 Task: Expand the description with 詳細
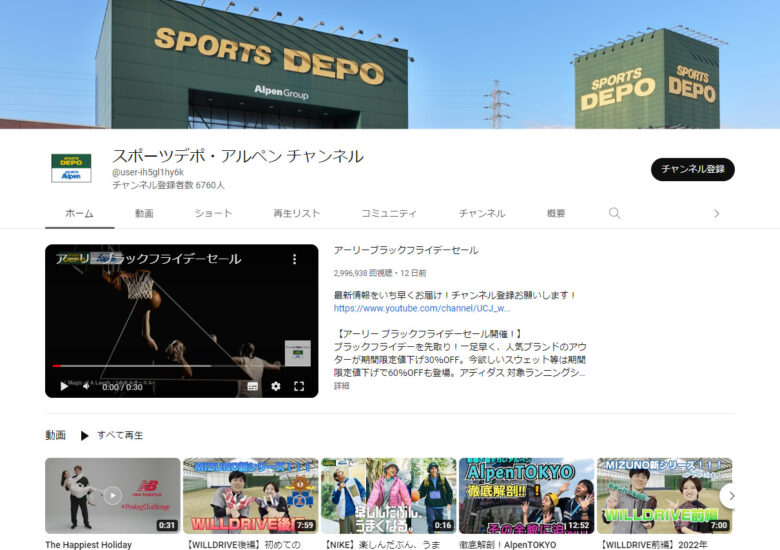point(341,385)
